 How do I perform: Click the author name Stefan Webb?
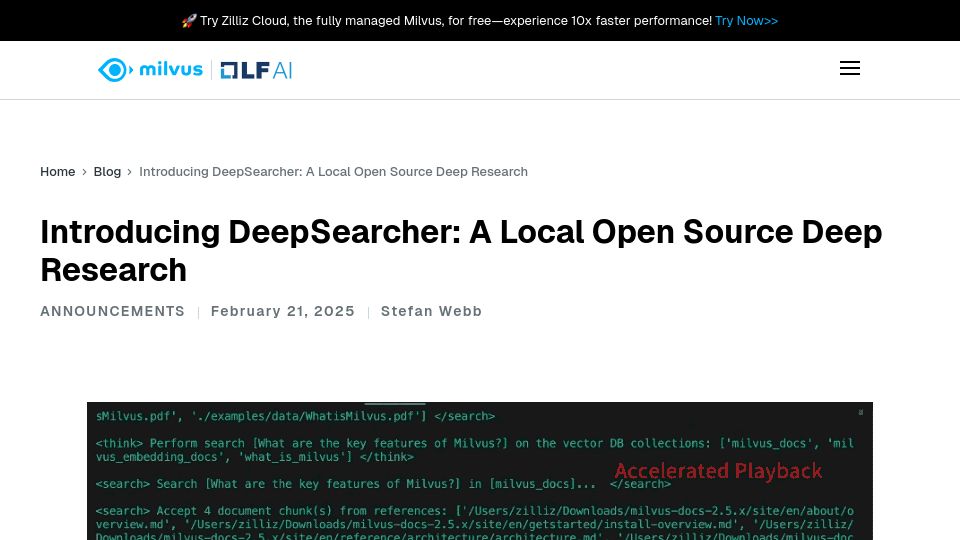(x=432, y=311)
